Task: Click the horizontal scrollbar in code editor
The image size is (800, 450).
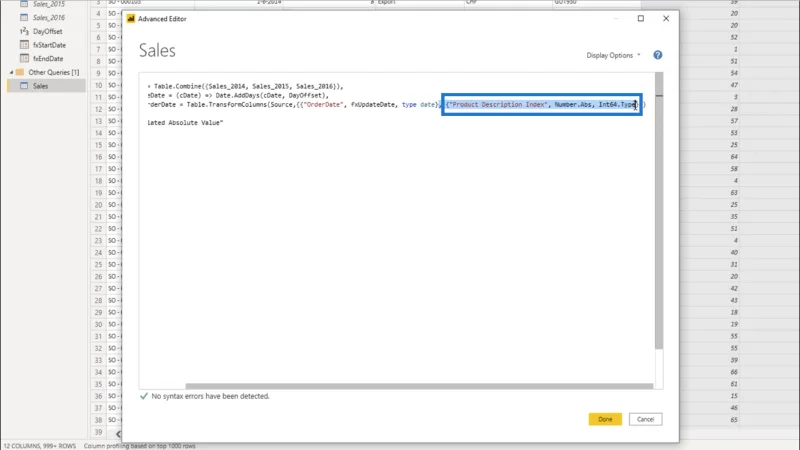Action: (419, 386)
